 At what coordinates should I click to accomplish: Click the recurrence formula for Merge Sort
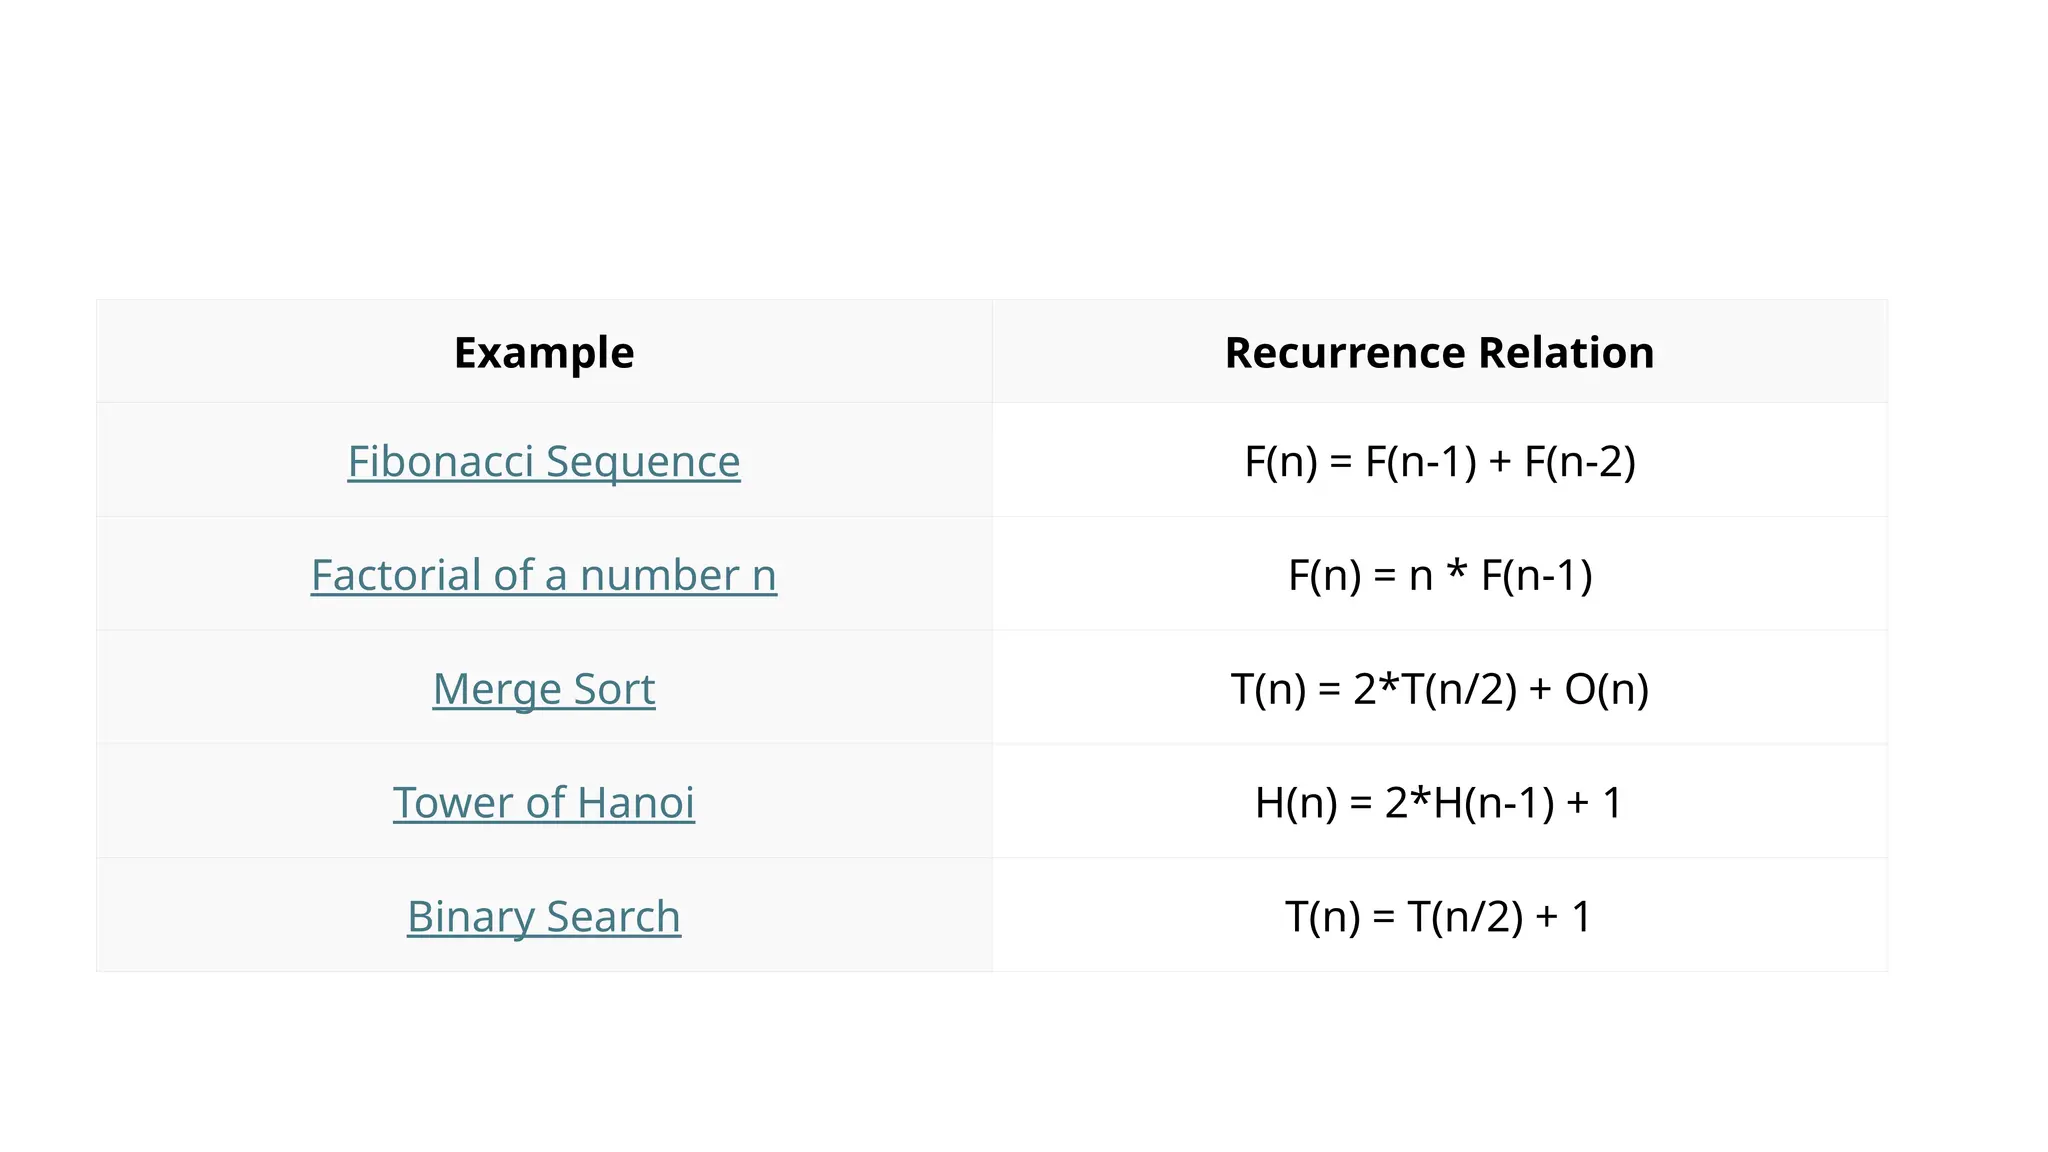(x=1439, y=689)
